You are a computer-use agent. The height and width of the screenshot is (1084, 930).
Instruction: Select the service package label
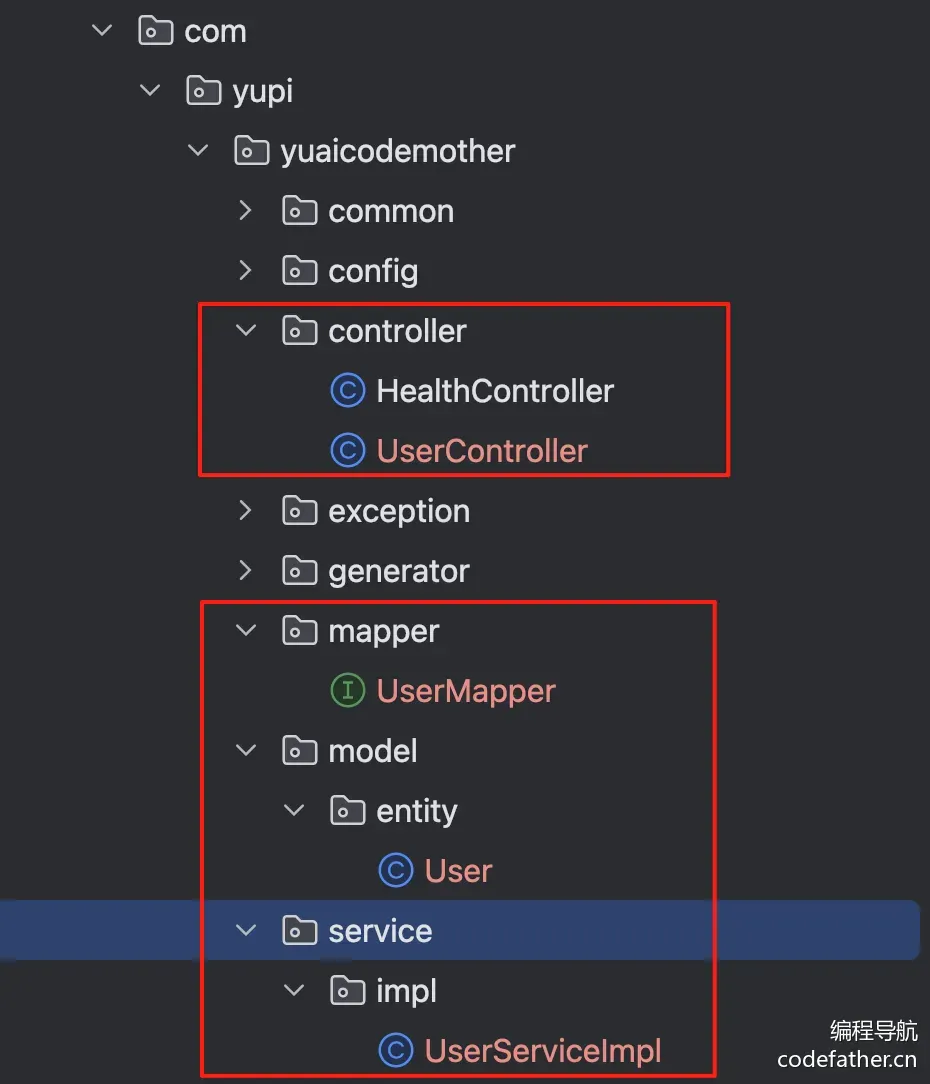coord(380,931)
